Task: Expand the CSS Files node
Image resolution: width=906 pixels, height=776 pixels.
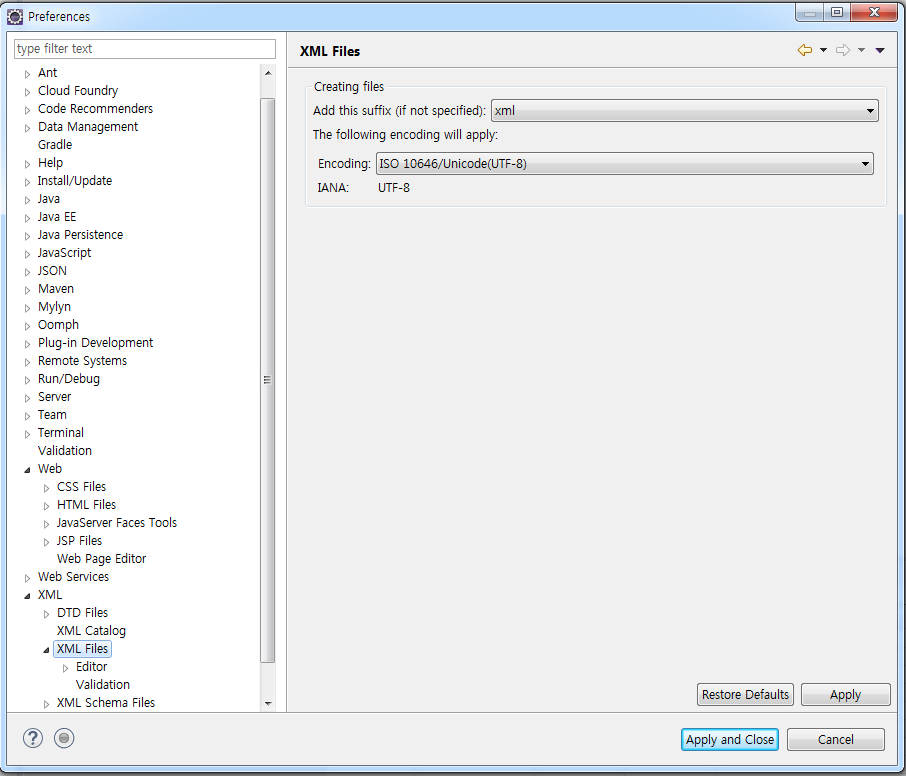Action: click(x=46, y=488)
